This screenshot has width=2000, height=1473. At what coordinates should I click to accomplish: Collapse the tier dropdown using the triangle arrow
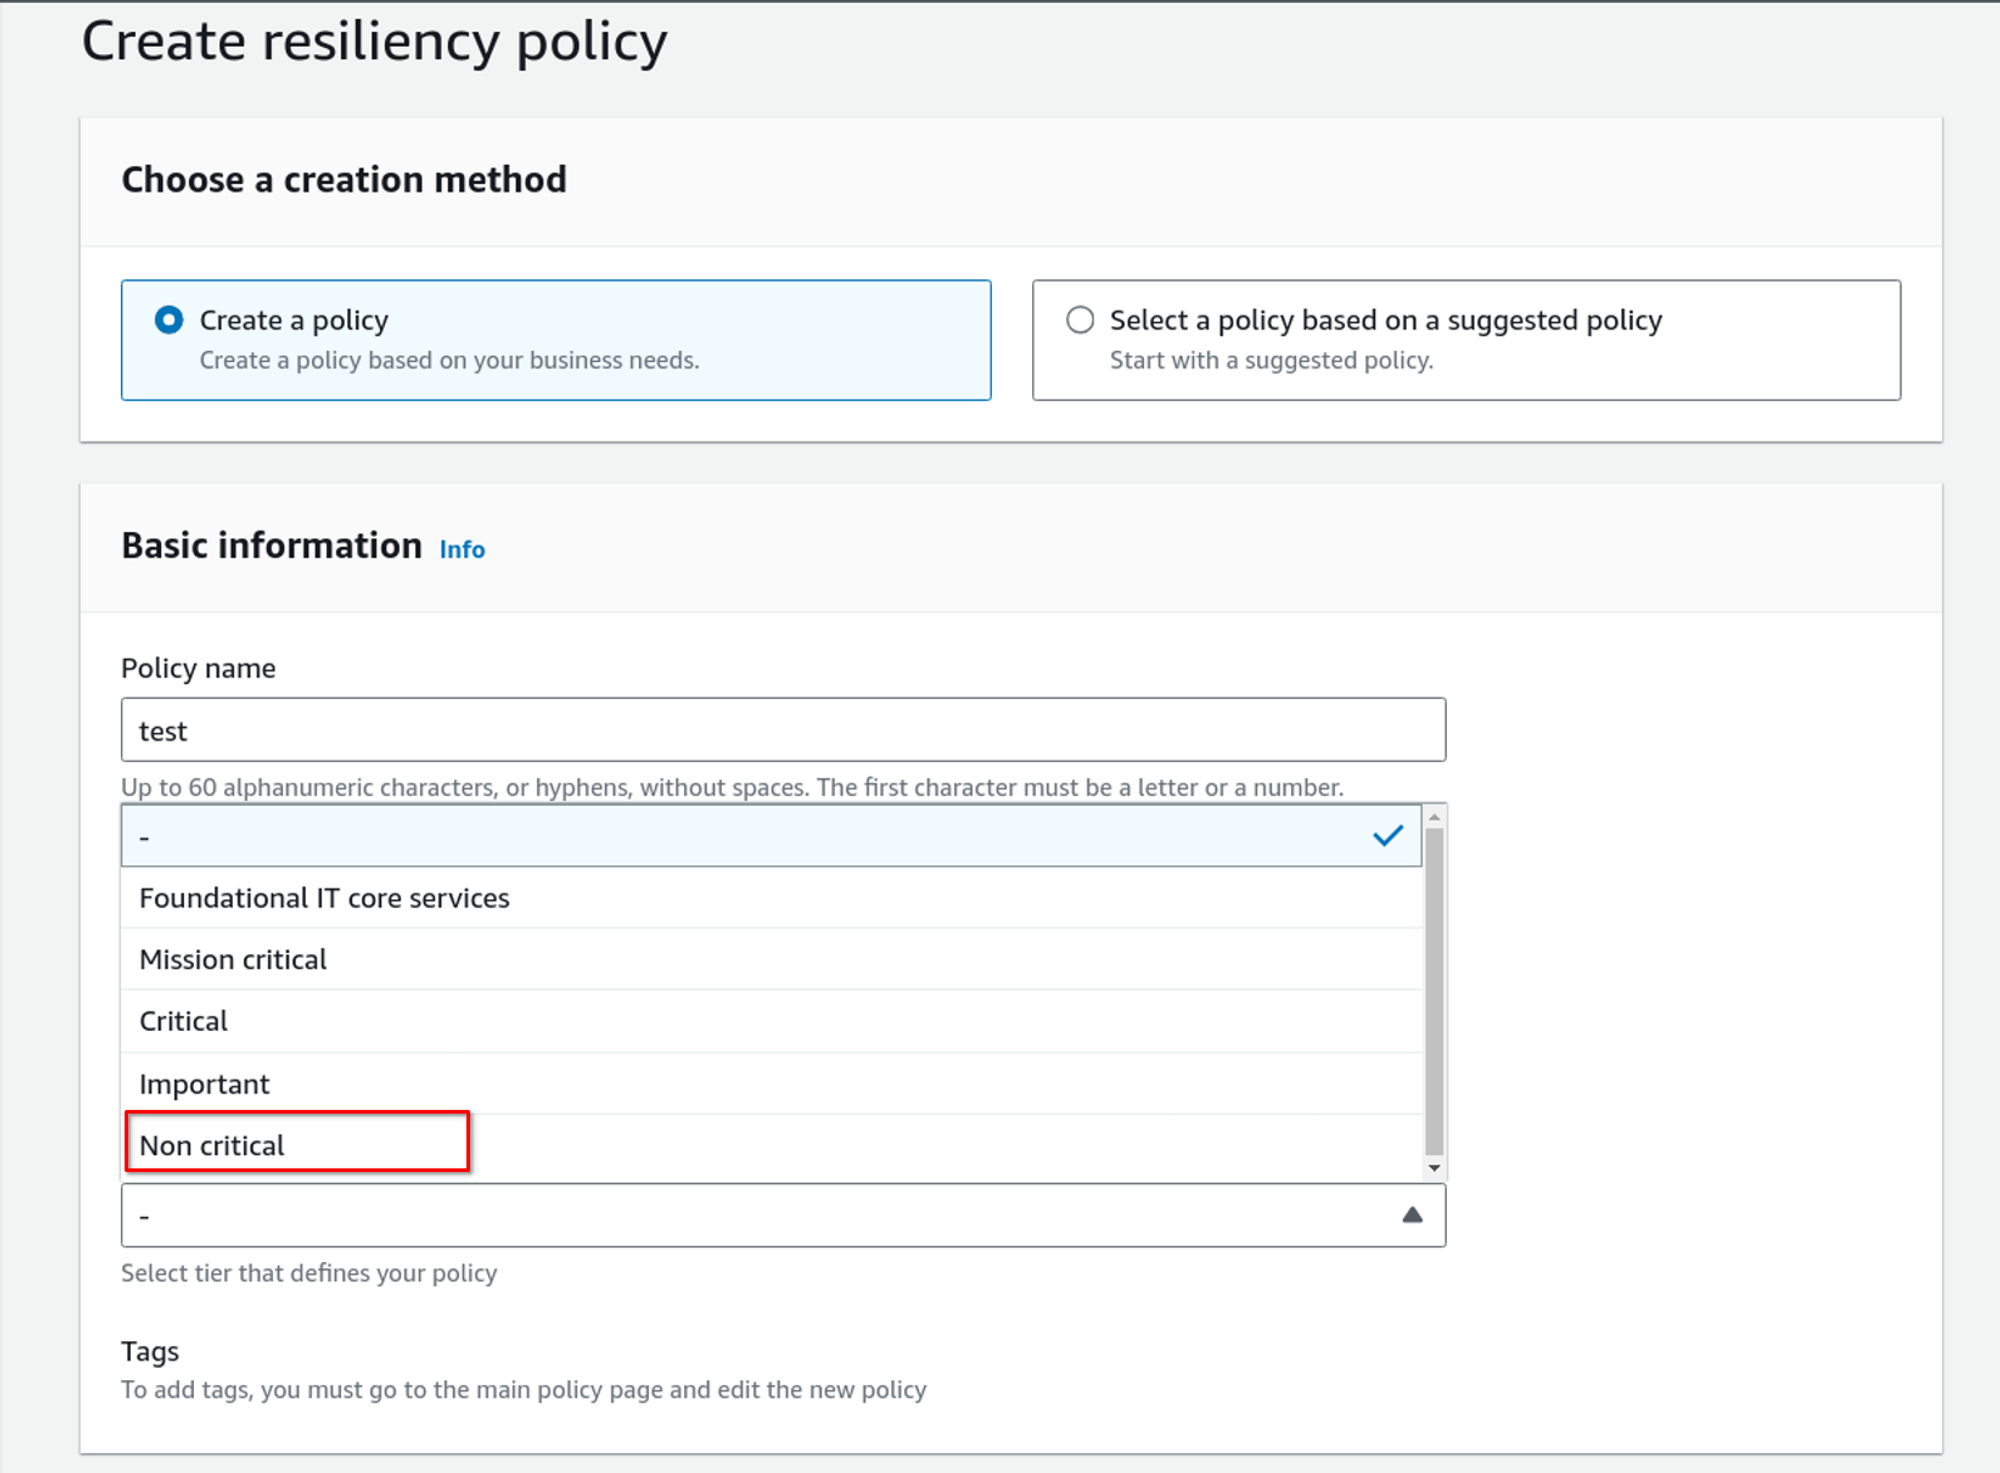click(1412, 1215)
